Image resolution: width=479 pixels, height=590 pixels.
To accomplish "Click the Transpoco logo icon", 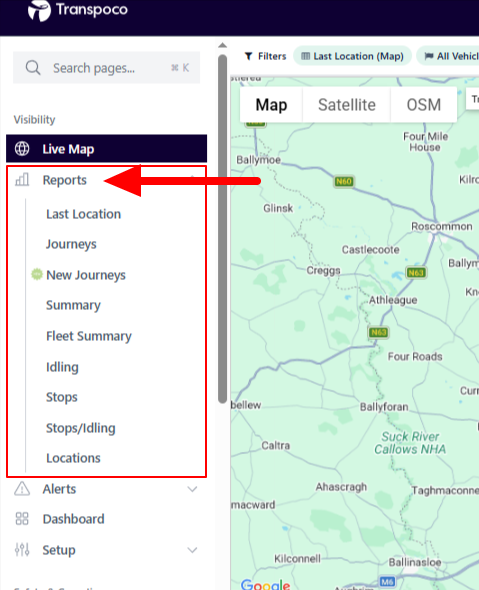I will tap(39, 10).
